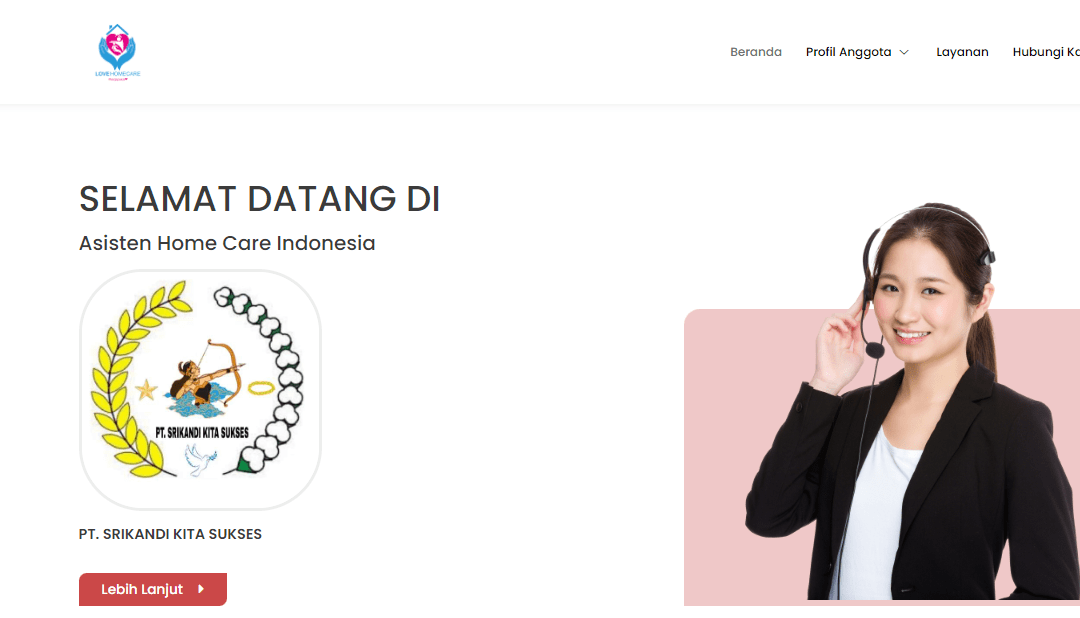Click the Love Homecare logo
This screenshot has height=618, width=1080.
pyautogui.click(x=118, y=52)
